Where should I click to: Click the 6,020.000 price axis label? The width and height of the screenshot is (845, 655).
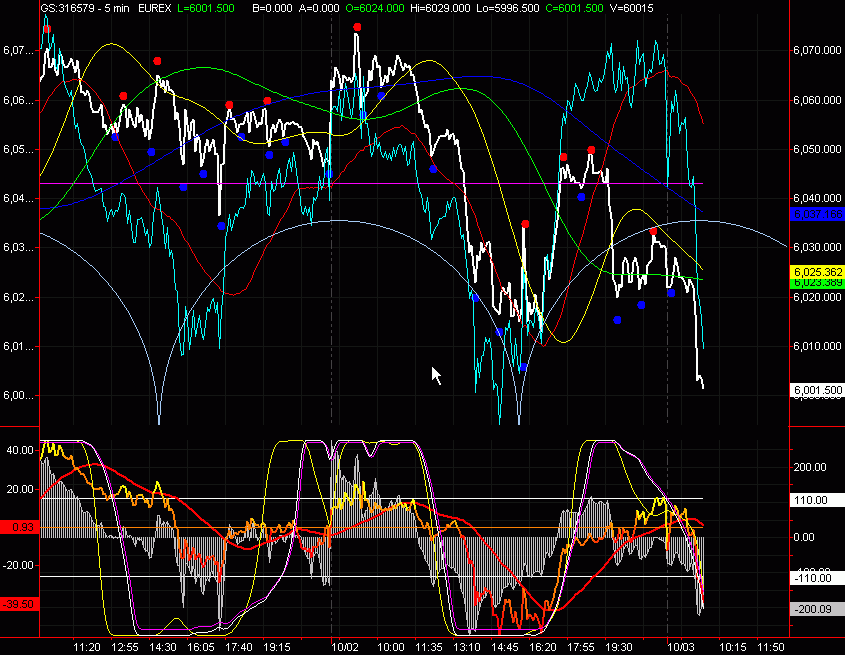point(817,297)
